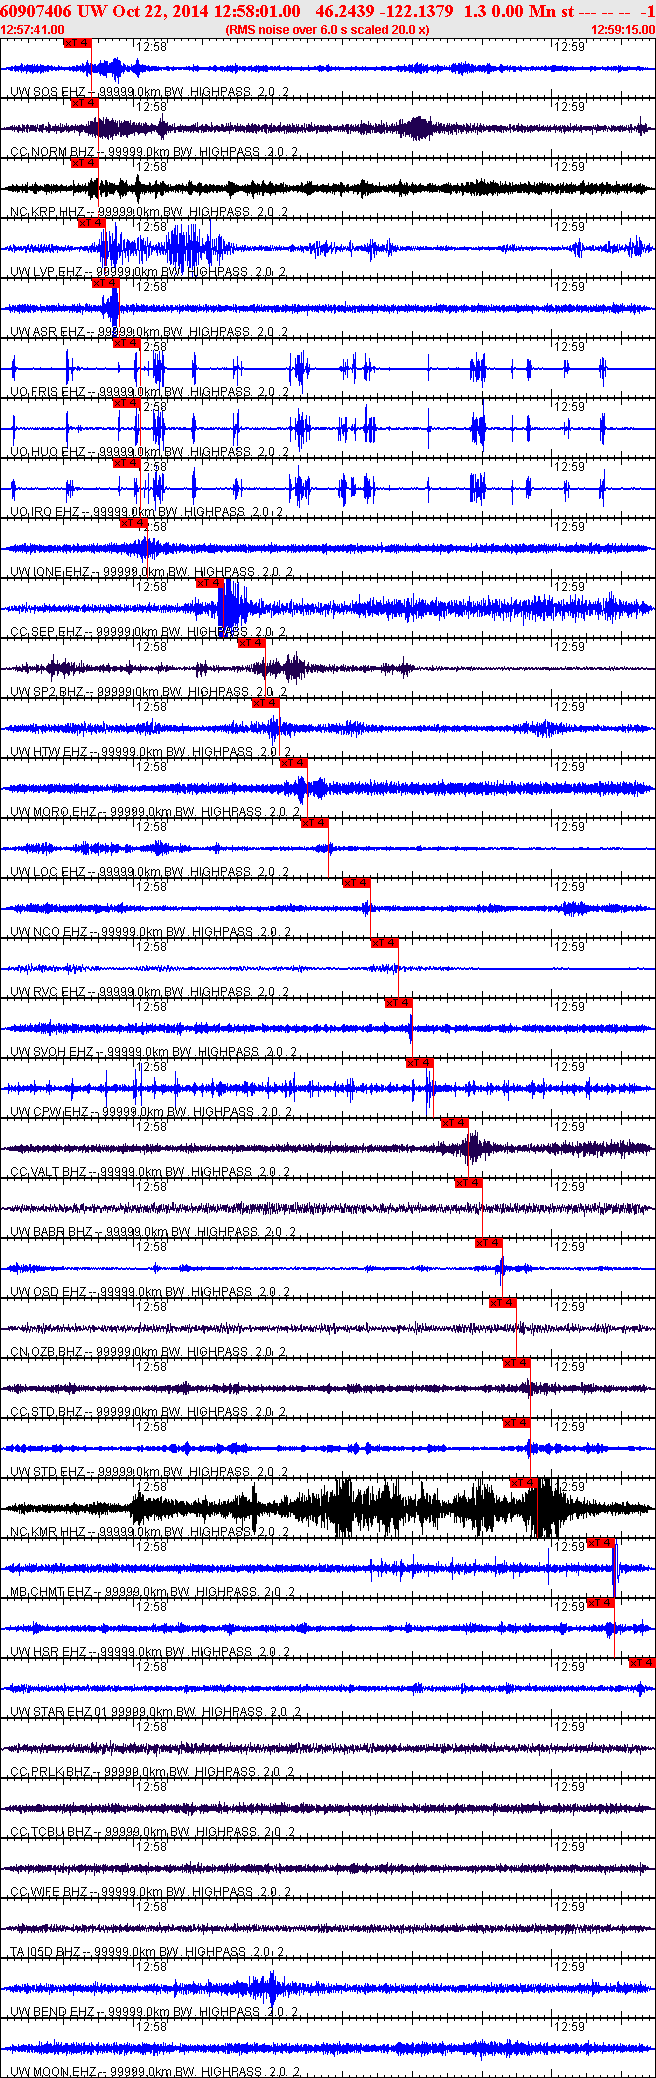Click the station label 'UW SVOH EHZ'
Image resolution: width=656 pixels, height=2078 pixels.
(x=51, y=1052)
